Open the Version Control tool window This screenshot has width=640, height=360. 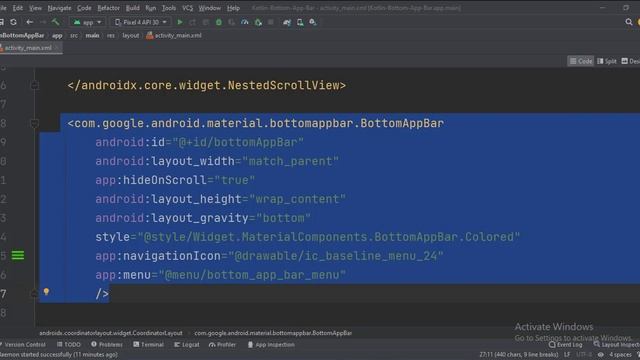(24, 344)
